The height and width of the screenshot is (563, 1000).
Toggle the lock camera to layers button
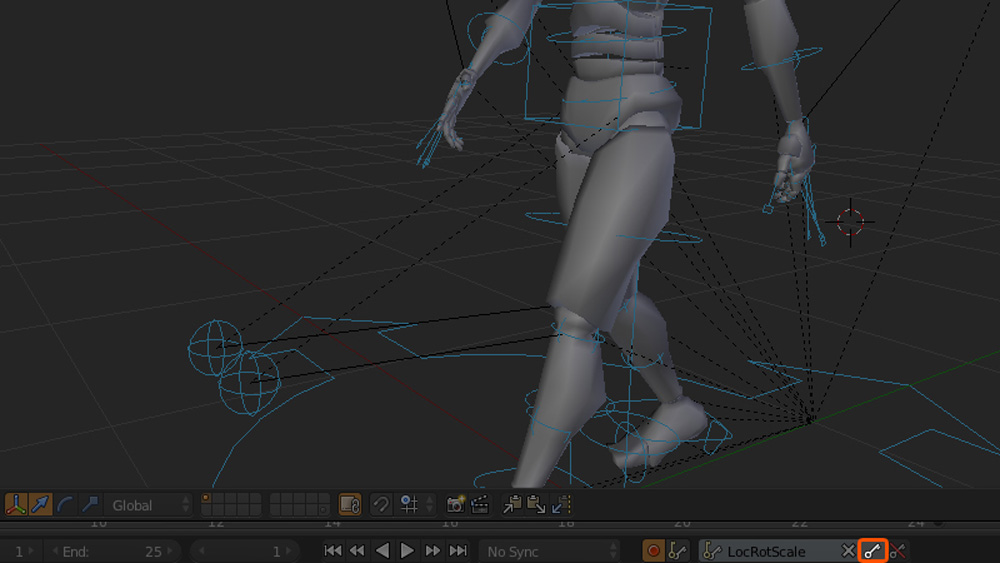(349, 505)
